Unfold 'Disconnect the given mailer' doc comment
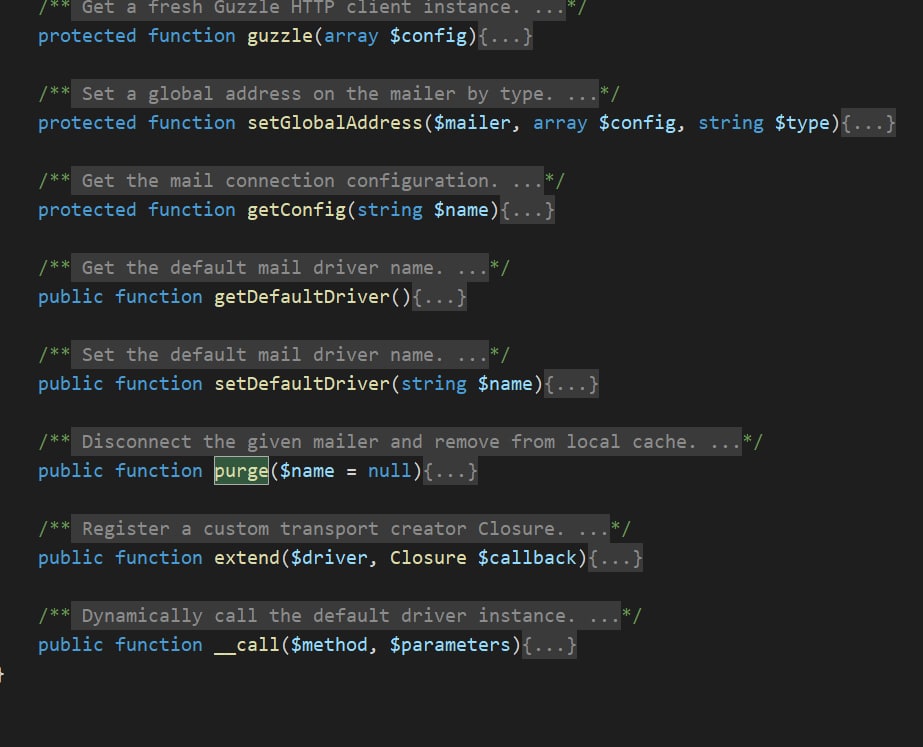 (x=406, y=442)
